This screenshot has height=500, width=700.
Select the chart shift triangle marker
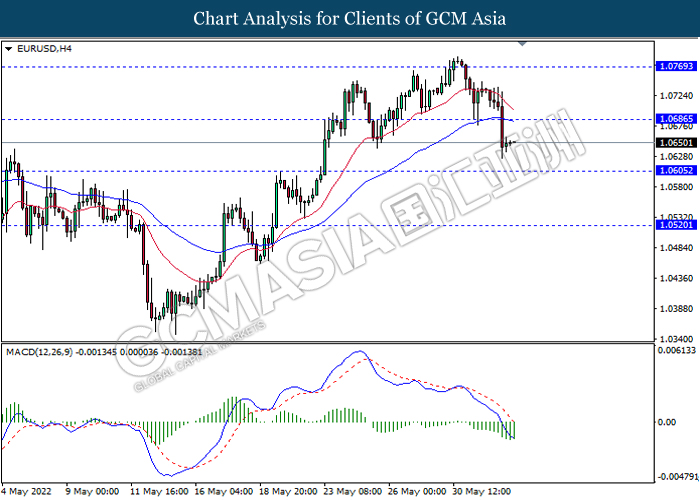point(522,44)
